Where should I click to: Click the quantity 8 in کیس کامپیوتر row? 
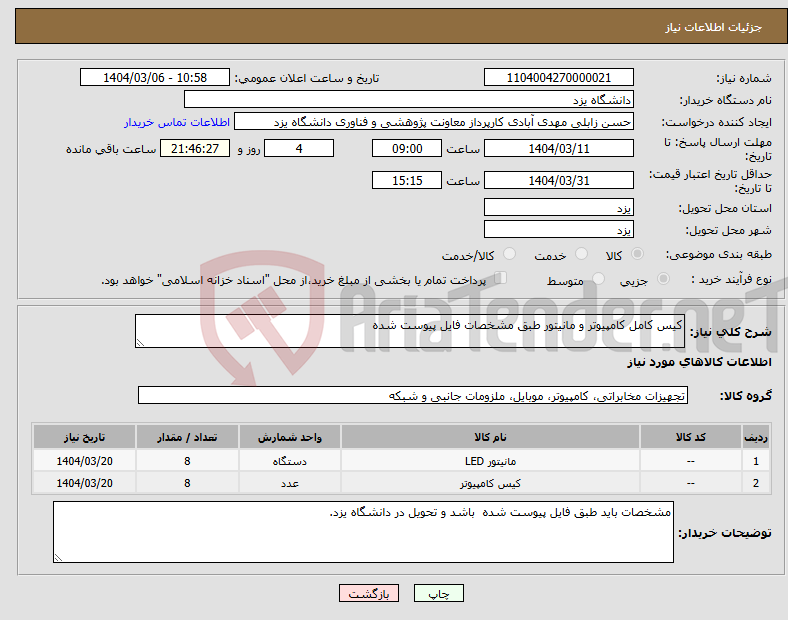click(x=187, y=483)
